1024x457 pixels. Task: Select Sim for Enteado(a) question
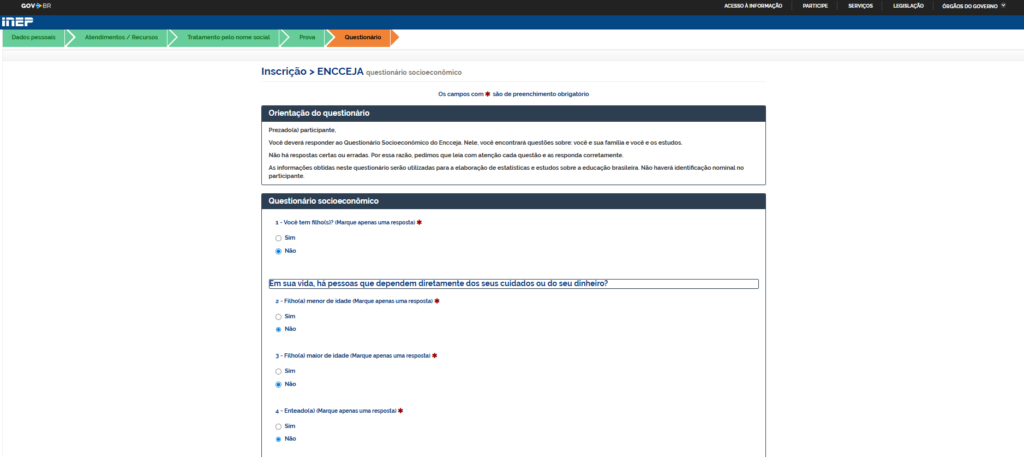pos(278,426)
